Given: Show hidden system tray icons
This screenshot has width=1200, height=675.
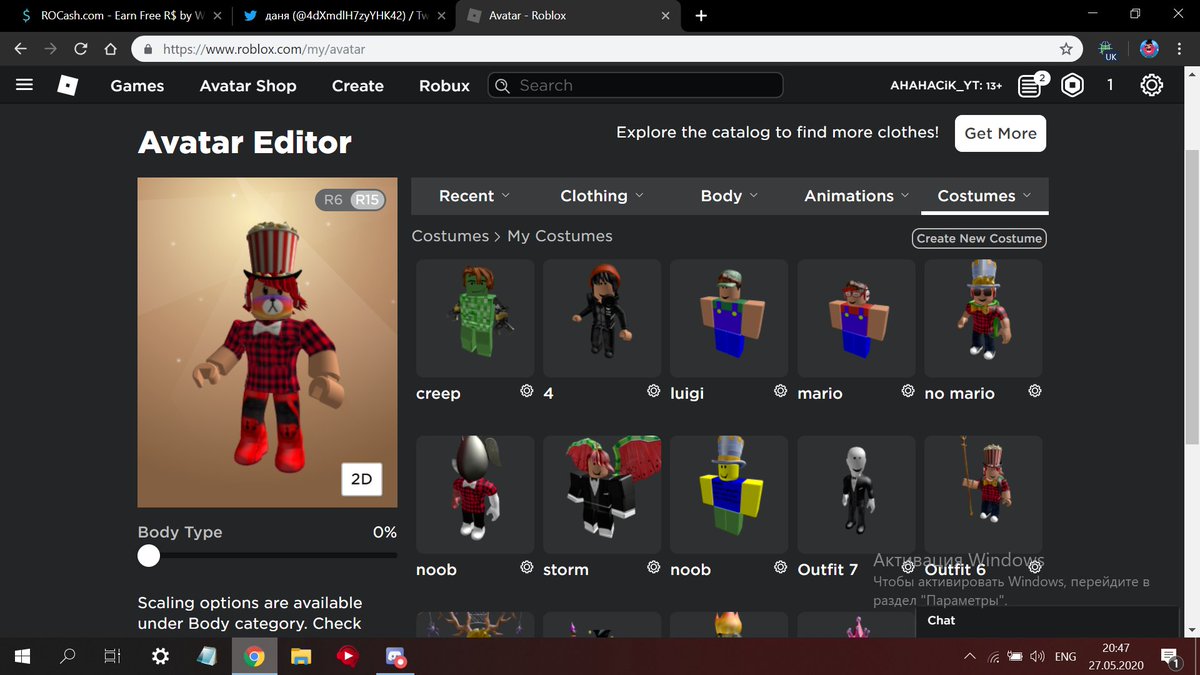Looking at the screenshot, I should click(x=969, y=657).
